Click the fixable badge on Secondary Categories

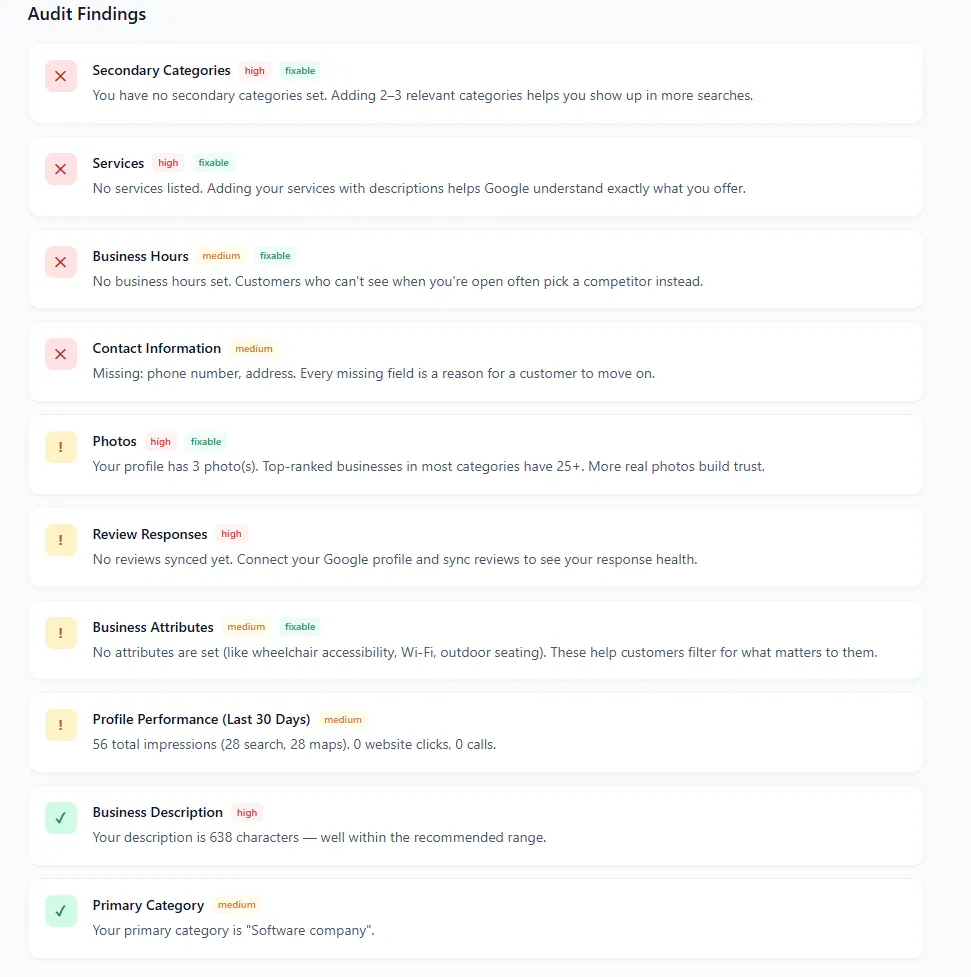coord(300,70)
